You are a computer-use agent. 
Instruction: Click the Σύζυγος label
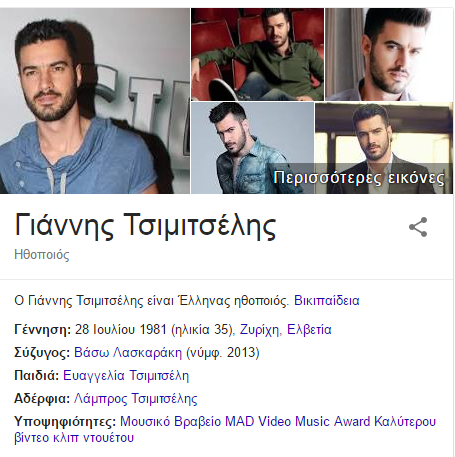(x=42, y=353)
